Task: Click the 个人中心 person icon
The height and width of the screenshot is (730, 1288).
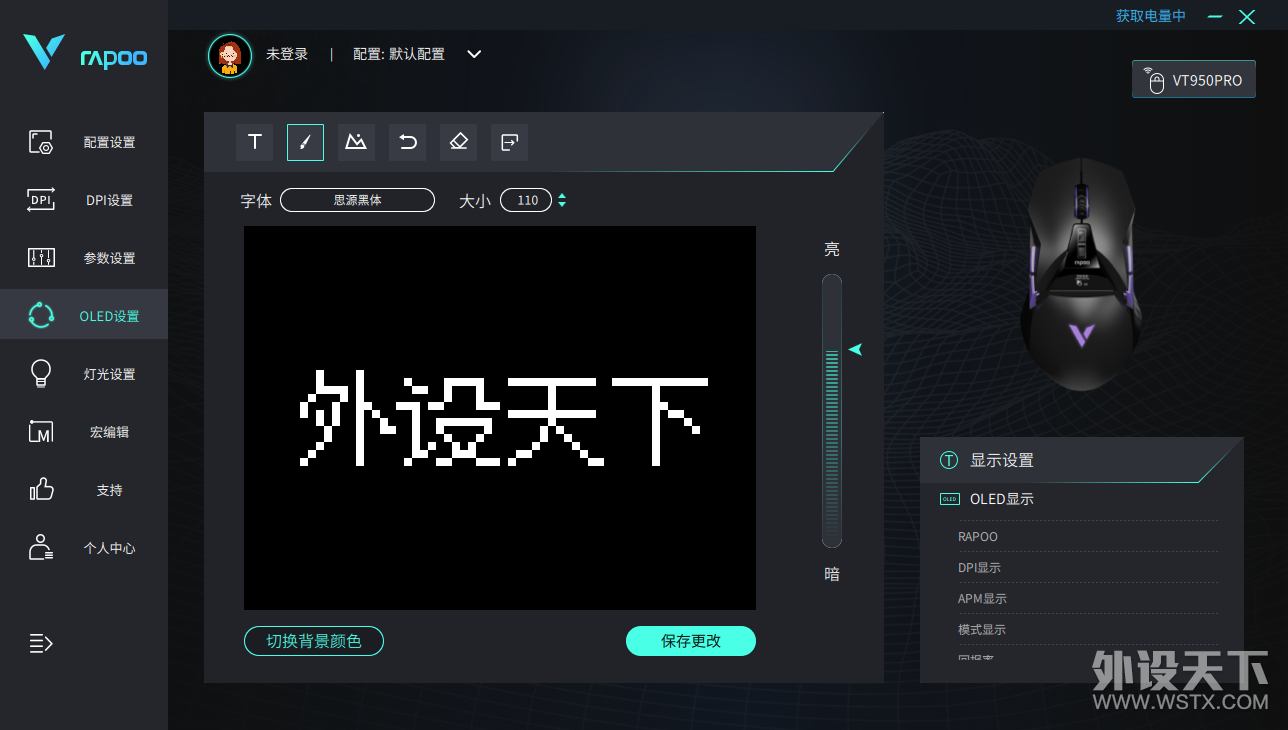Action: click(x=41, y=547)
